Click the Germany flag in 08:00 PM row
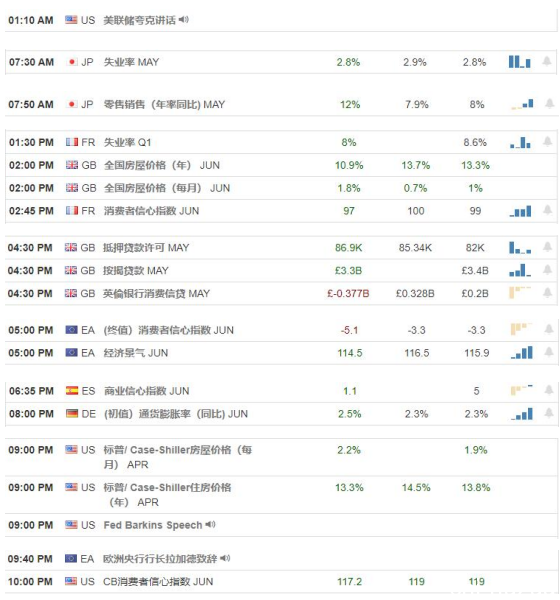560x600 pixels. [72, 414]
